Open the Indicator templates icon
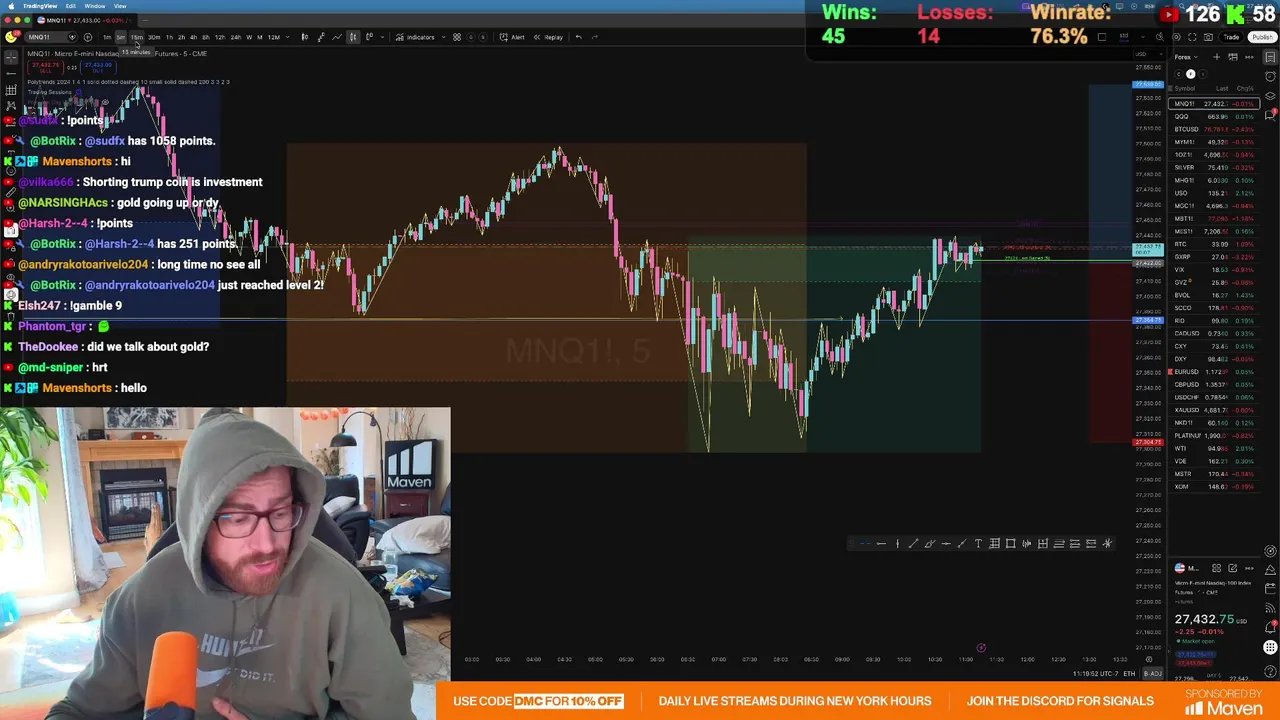The width and height of the screenshot is (1280, 720). pyautogui.click(x=457, y=37)
